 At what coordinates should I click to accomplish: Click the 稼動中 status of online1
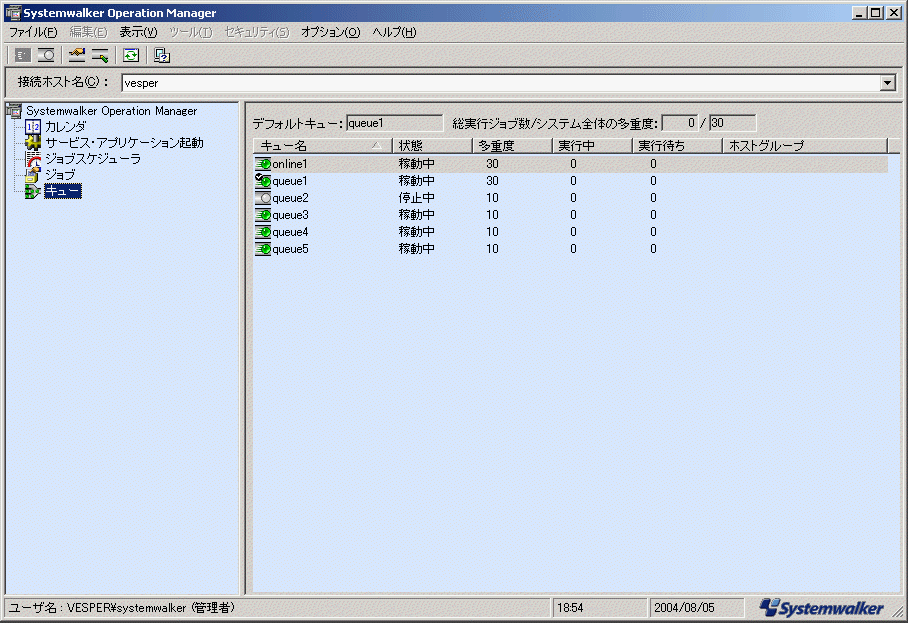(x=416, y=164)
